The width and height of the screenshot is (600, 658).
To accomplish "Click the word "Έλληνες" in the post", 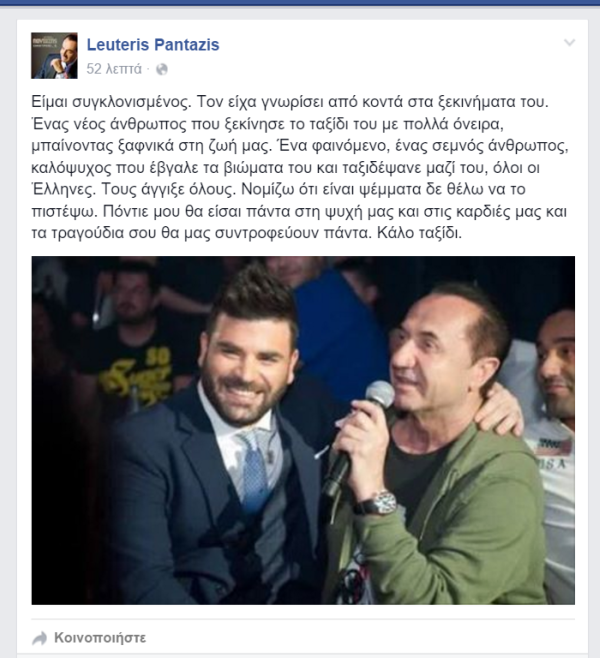I will pos(64,189).
